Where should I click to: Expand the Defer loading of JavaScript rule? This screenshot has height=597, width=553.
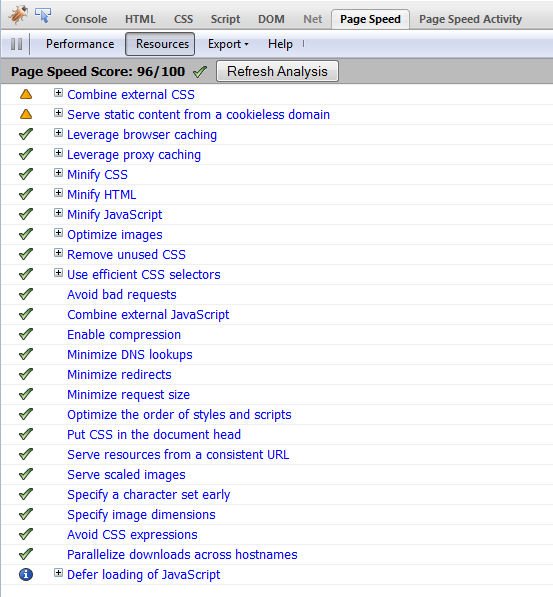point(58,573)
